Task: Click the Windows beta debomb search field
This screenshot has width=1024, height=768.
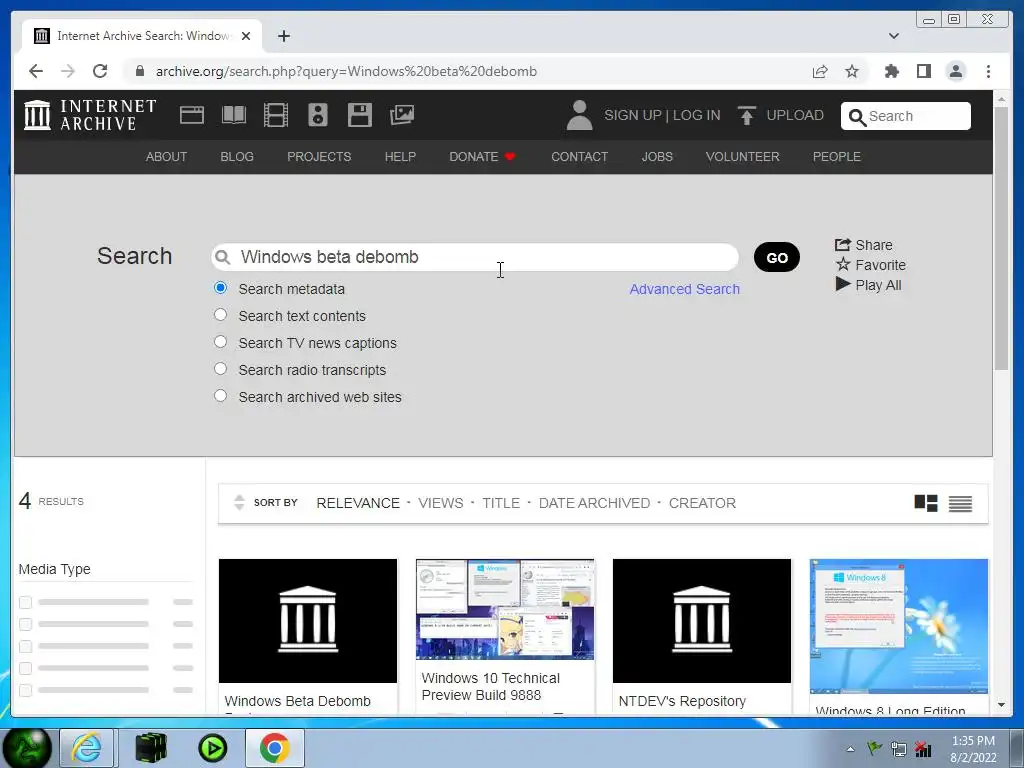Action: (x=475, y=257)
